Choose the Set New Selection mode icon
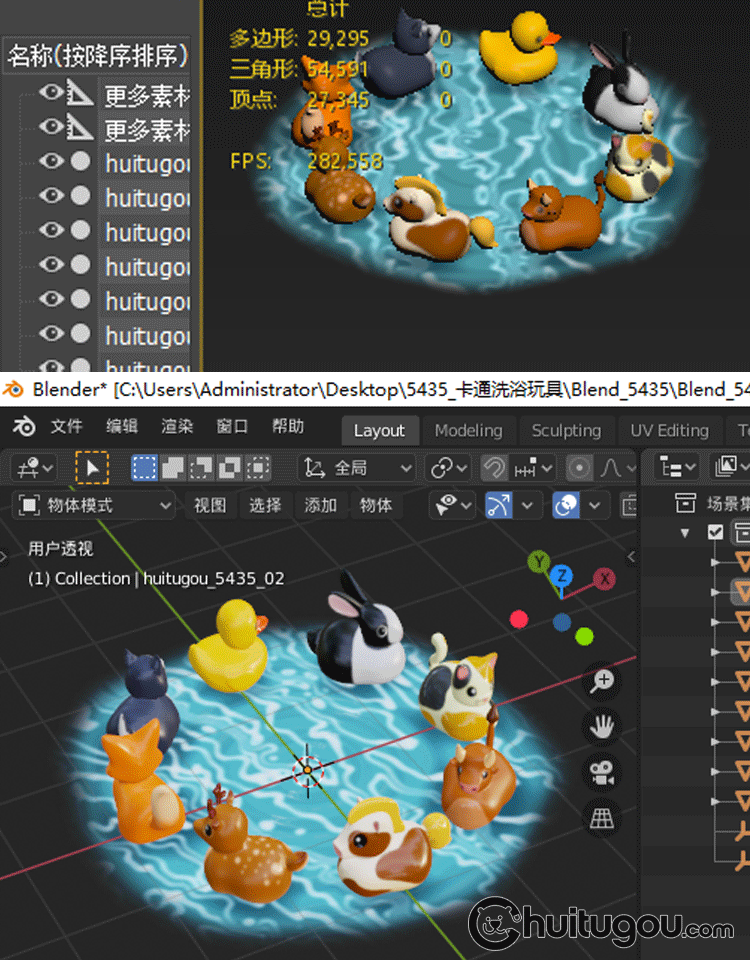Screen dimensions: 750x960 coord(144,468)
